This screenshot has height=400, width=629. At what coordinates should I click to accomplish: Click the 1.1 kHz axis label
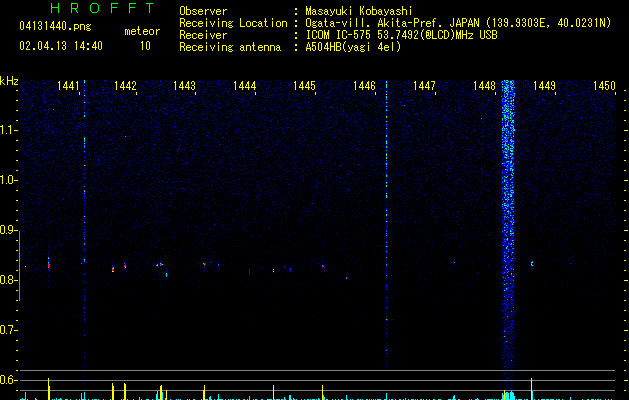[x=8, y=130]
